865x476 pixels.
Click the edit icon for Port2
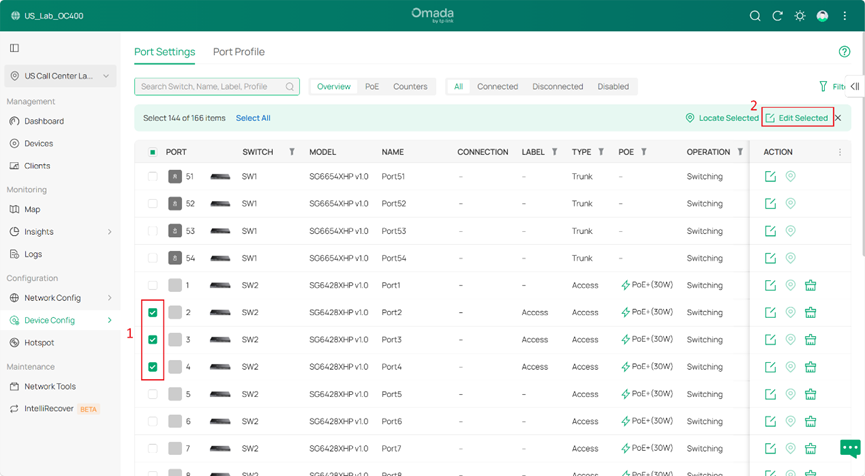point(770,312)
